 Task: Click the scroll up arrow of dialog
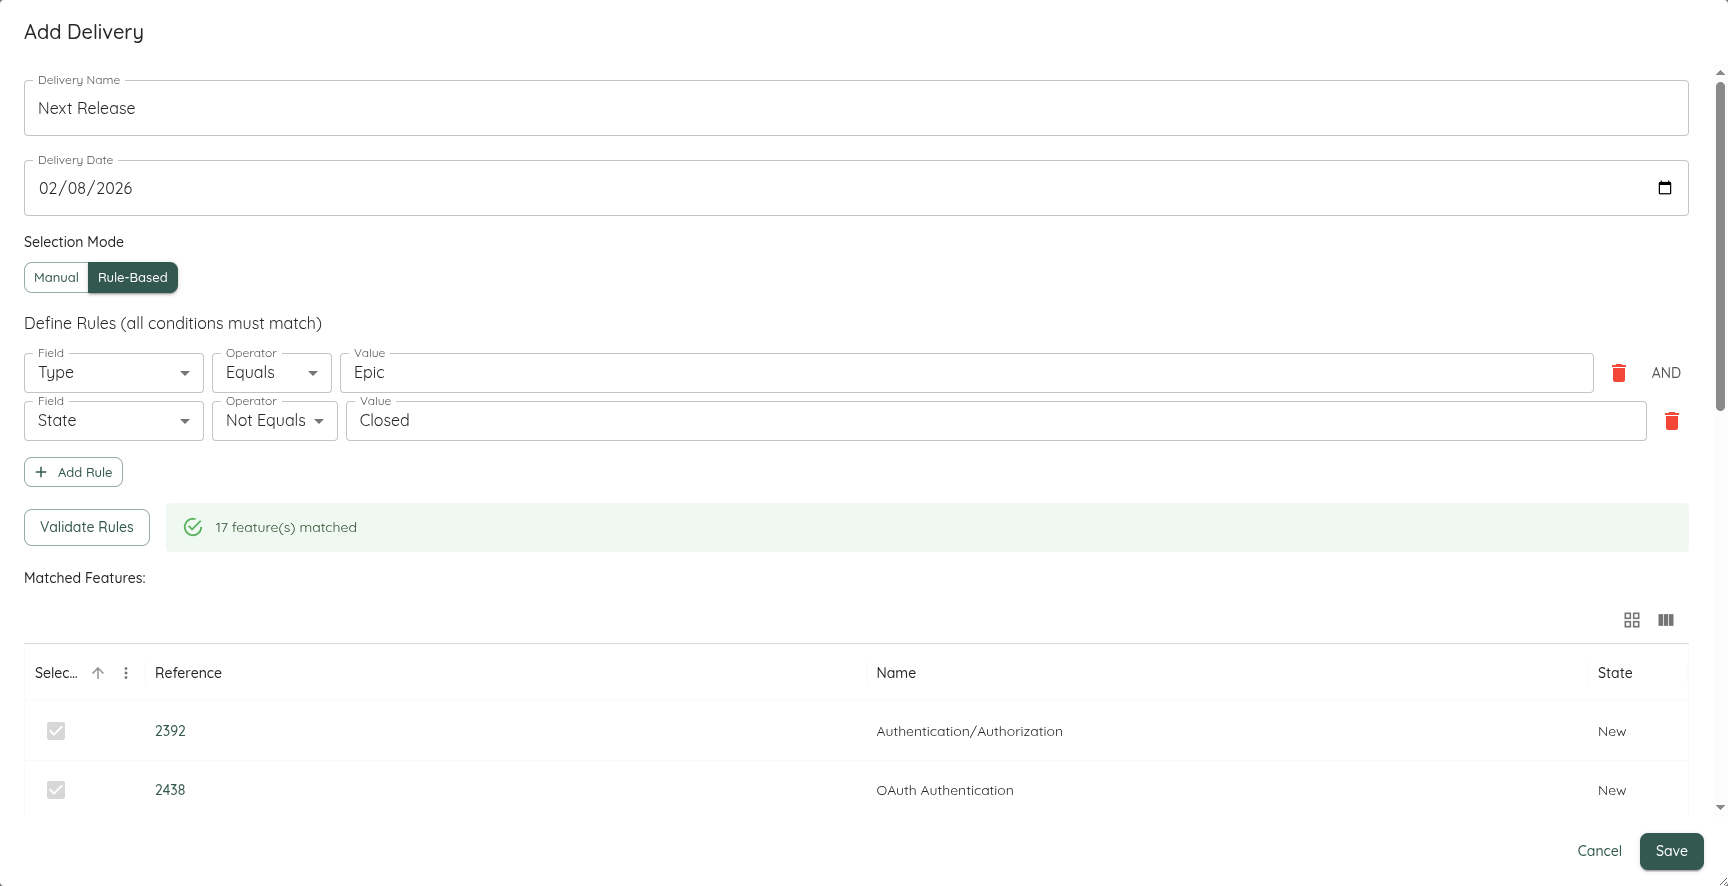1720,73
